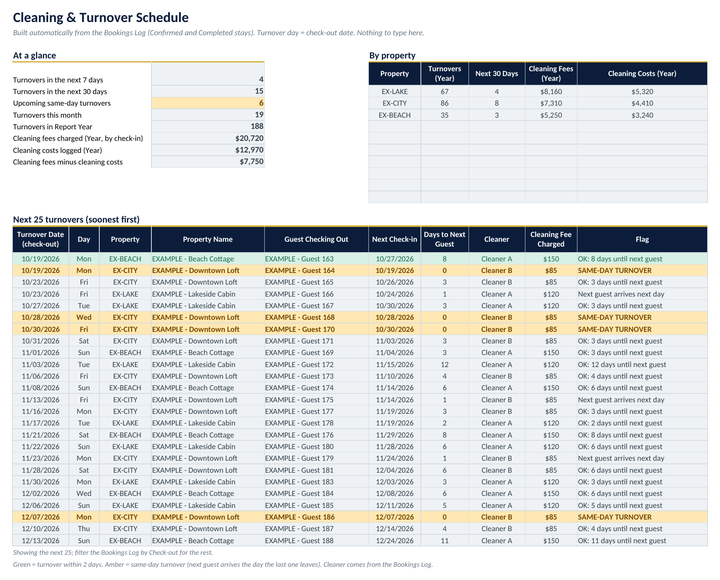Click the 'OK: 11 days until next guest' flag
Image resolution: width=720 pixels, height=580 pixels.
tap(642, 541)
